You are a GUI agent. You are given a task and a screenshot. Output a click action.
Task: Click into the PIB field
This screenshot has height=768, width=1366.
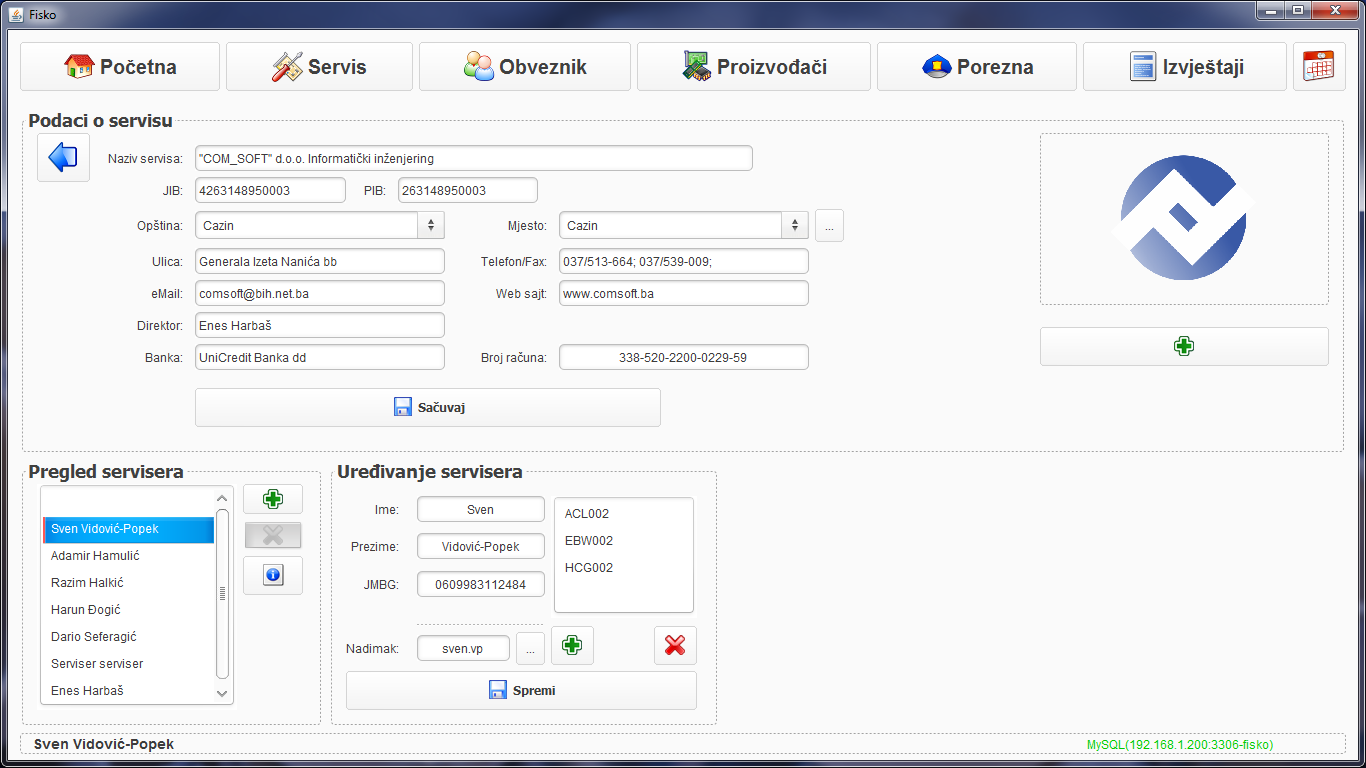467,190
